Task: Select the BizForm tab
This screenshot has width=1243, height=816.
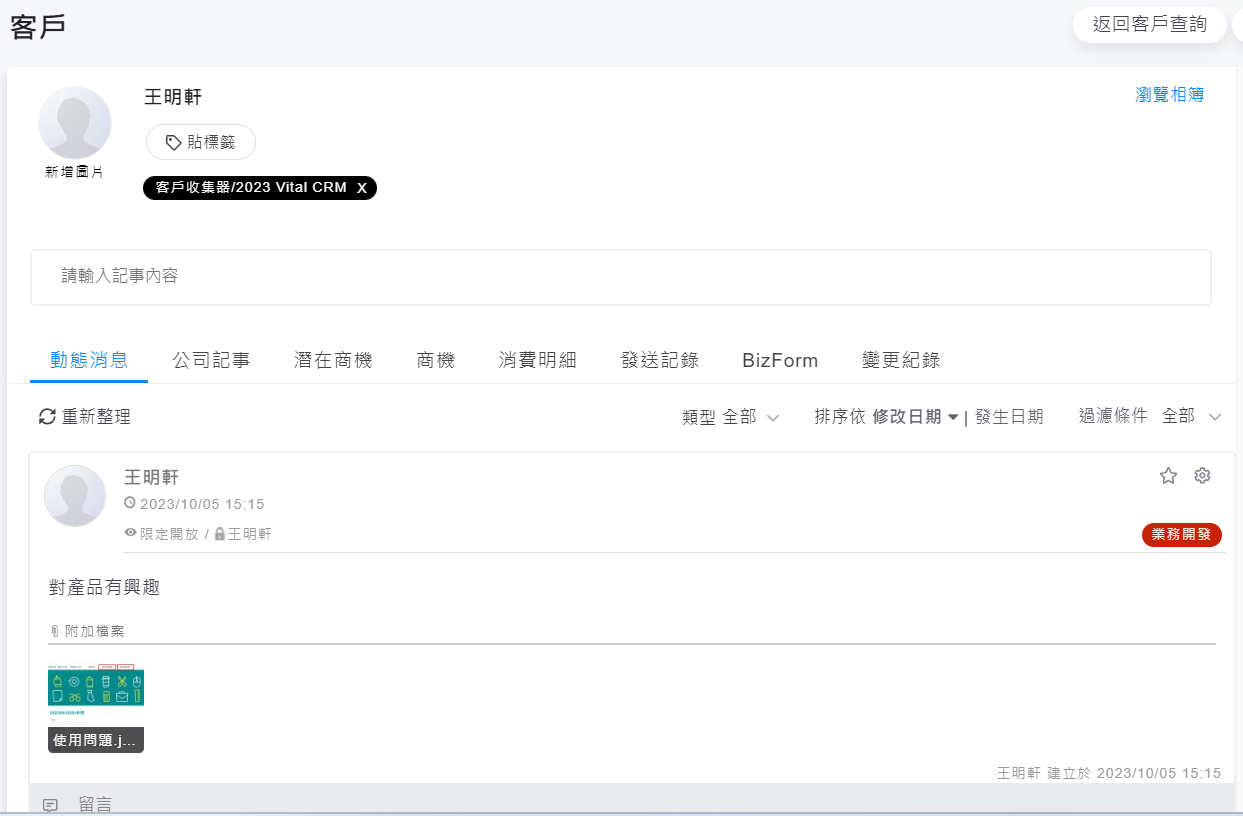Action: point(780,361)
